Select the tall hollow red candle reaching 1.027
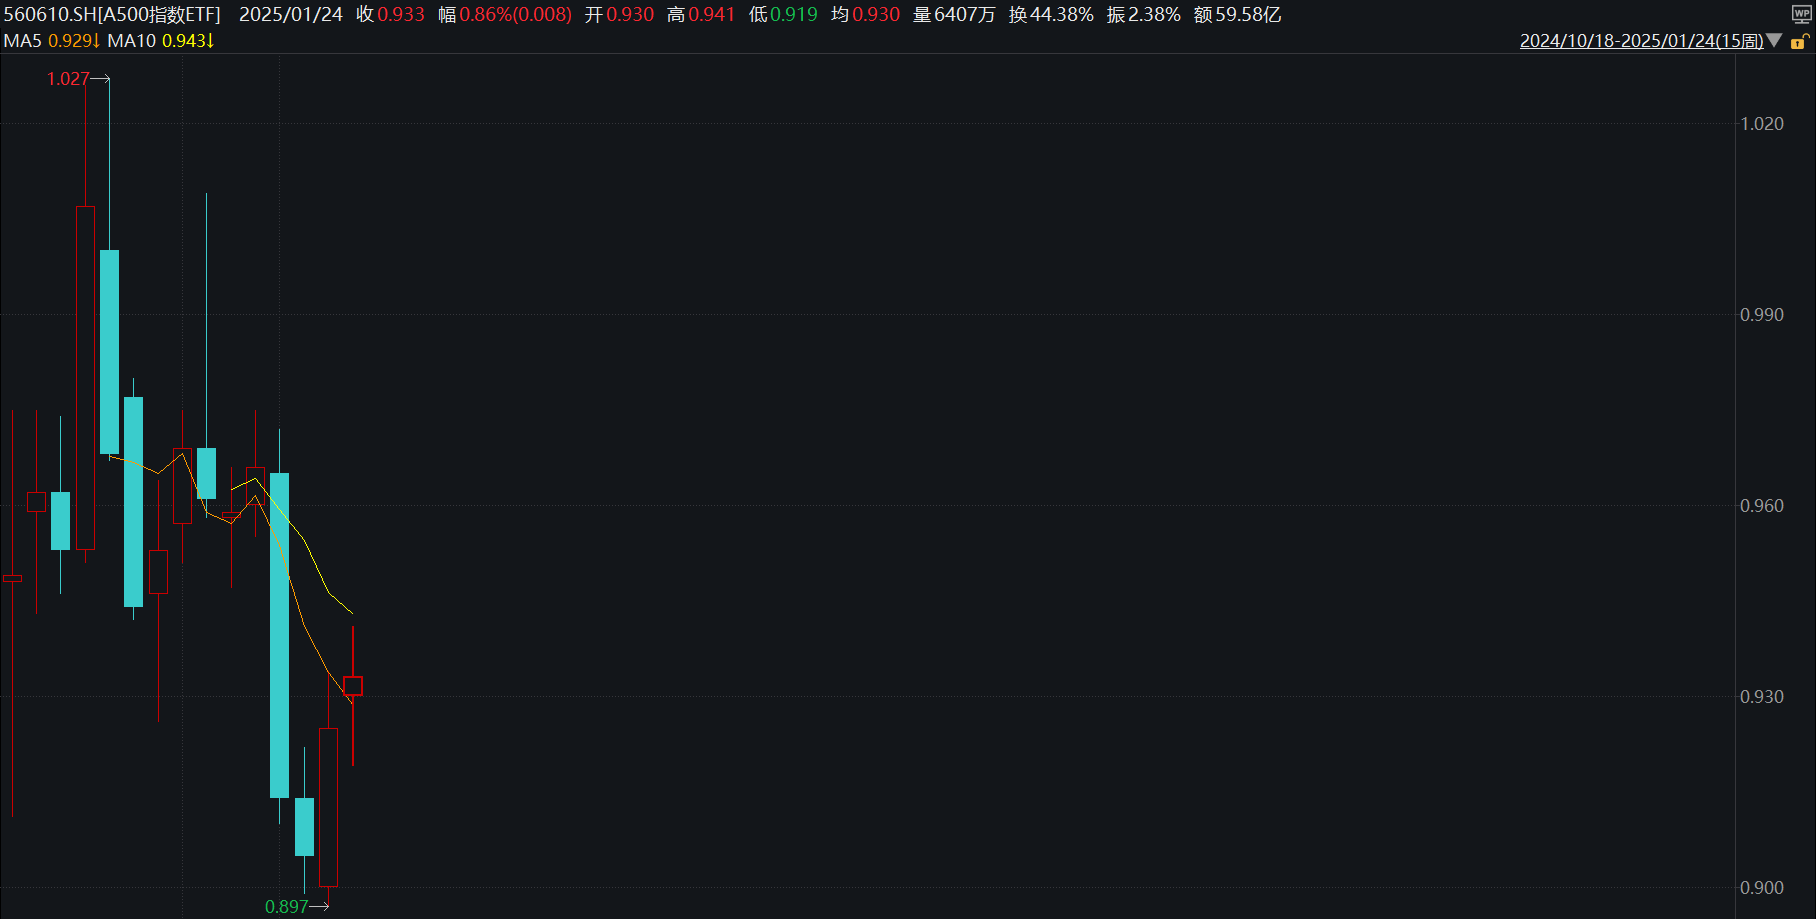Viewport: 1816px width, 919px height. [x=86, y=378]
